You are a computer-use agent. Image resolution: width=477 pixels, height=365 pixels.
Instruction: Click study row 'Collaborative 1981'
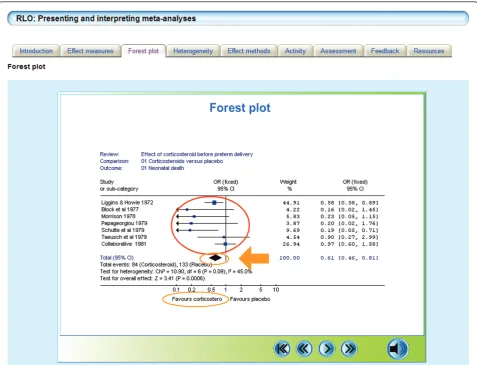coord(124,244)
